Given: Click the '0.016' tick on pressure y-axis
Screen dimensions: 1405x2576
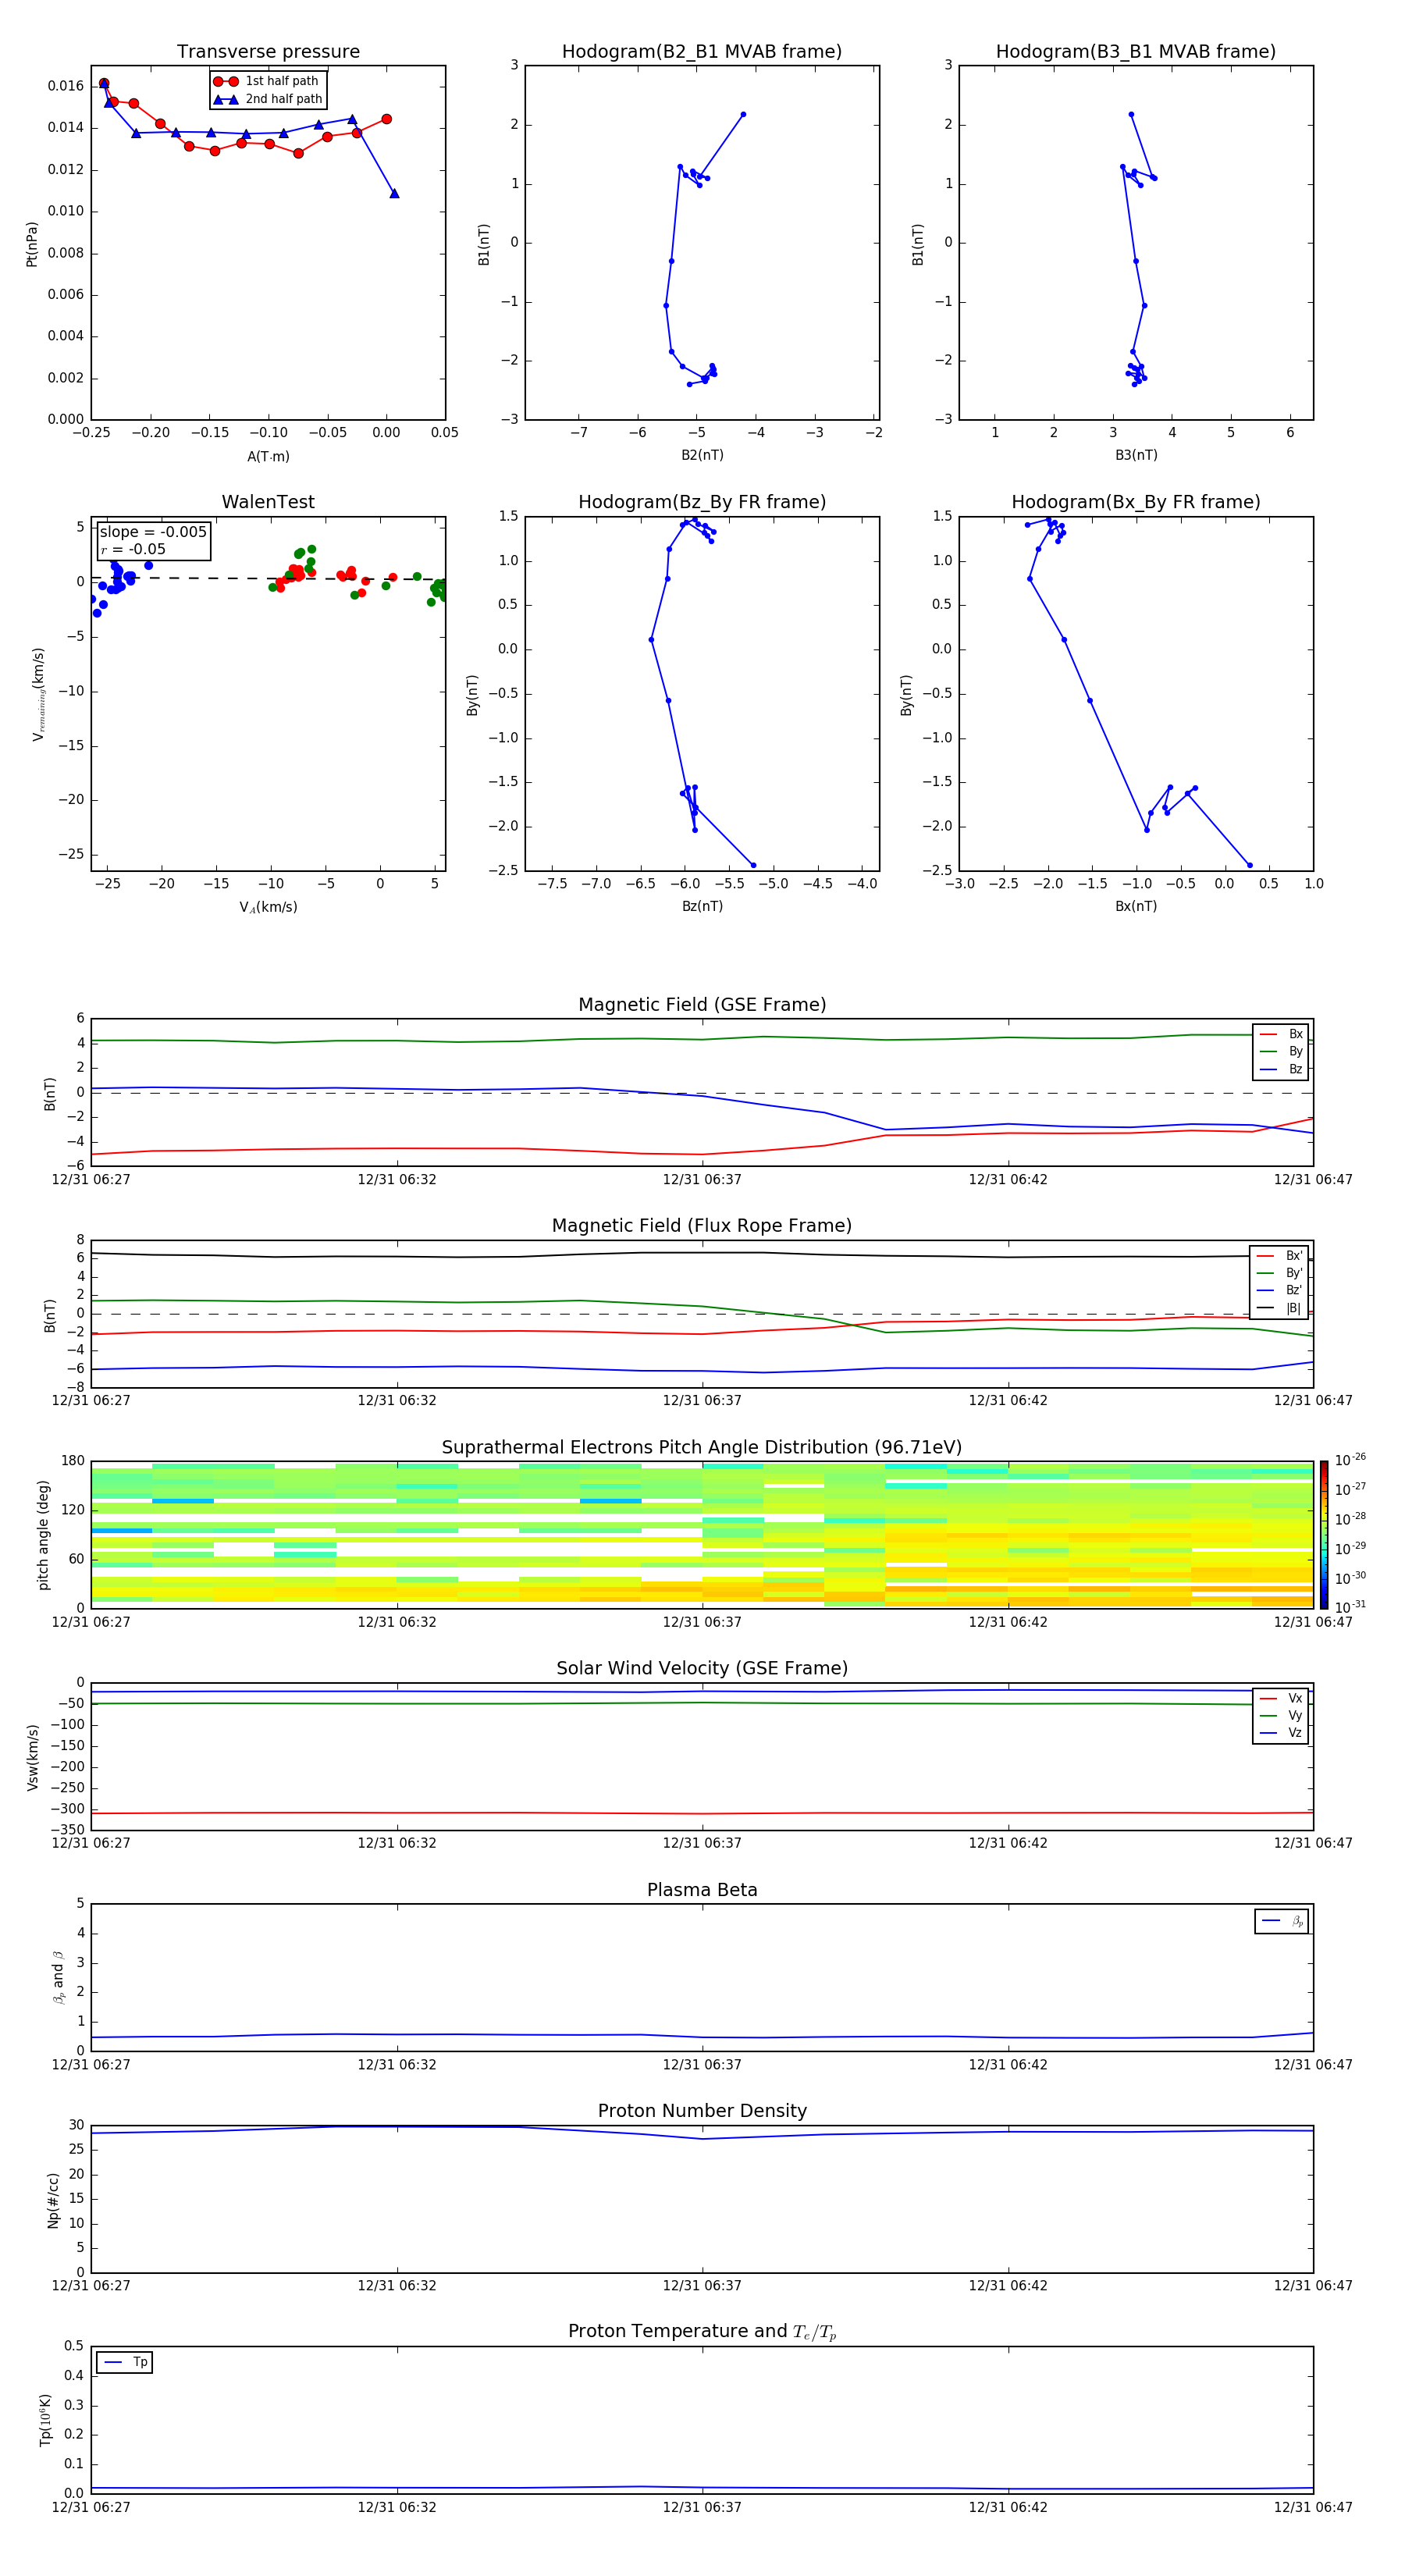Looking at the screenshot, I should click(x=66, y=86).
